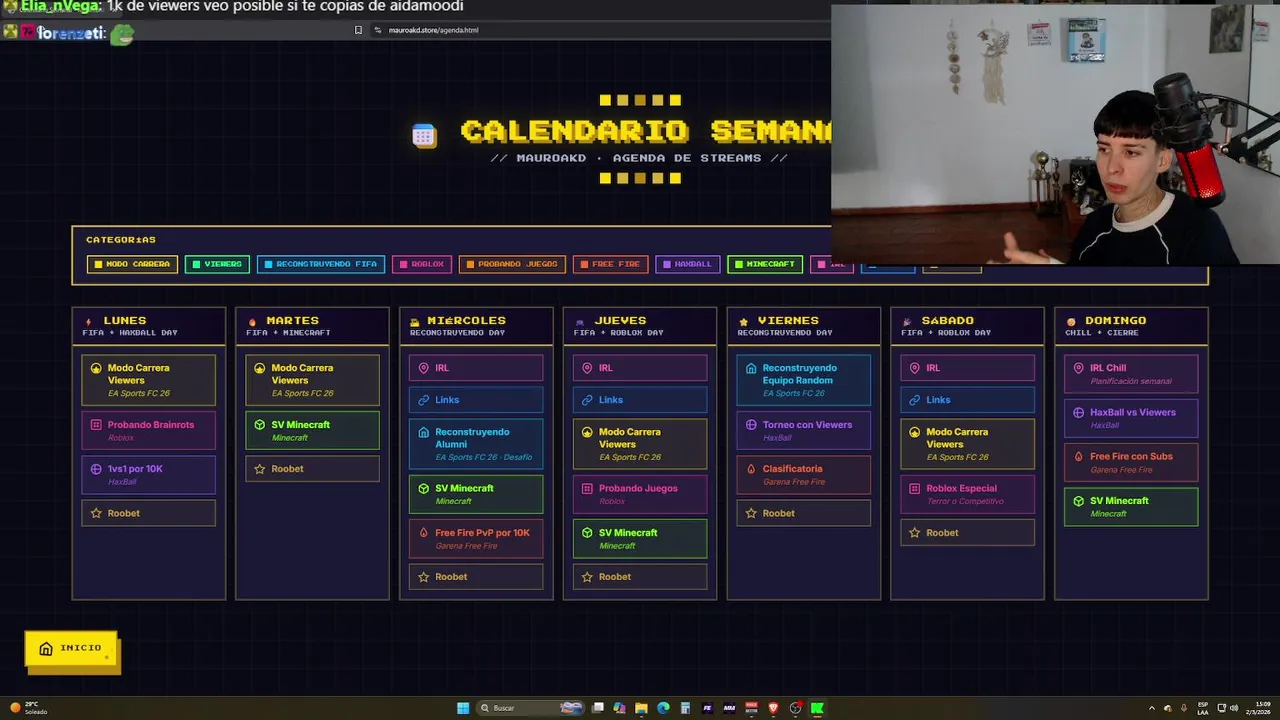Click the Miércoles day header
Image resolution: width=1280 pixels, height=720 pixels.
pyautogui.click(x=476, y=326)
